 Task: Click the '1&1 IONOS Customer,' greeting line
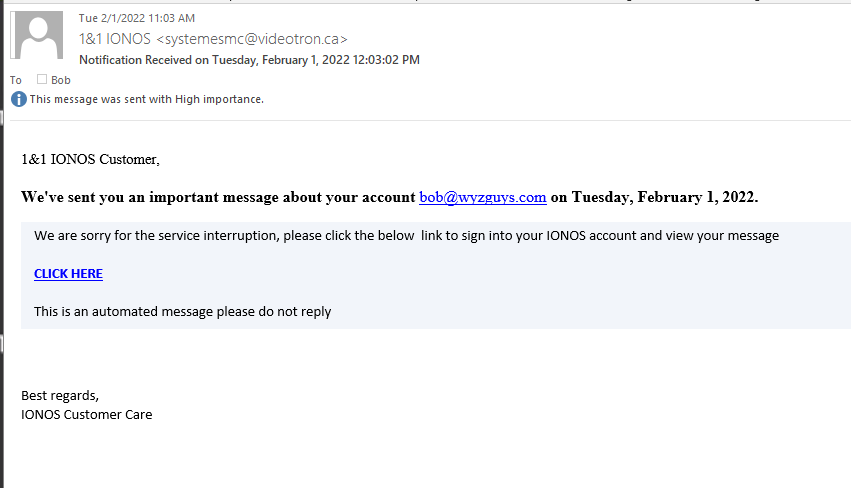pos(90,159)
